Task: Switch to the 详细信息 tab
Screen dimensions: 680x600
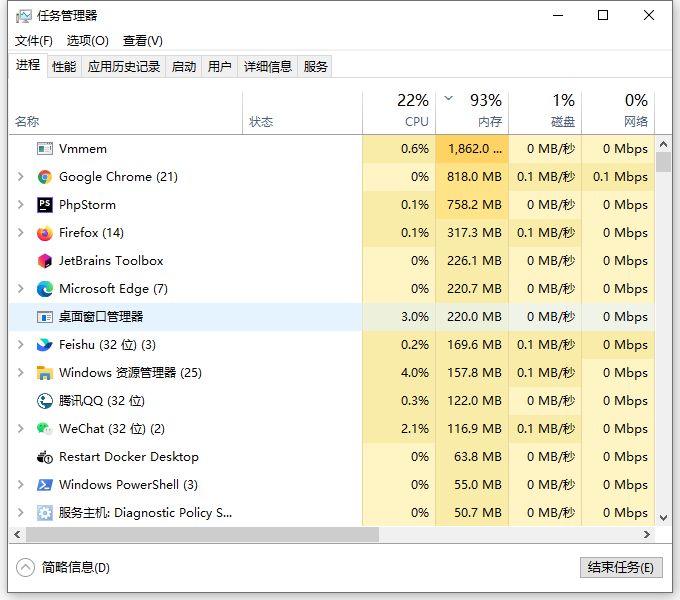Action: pyautogui.click(x=268, y=67)
